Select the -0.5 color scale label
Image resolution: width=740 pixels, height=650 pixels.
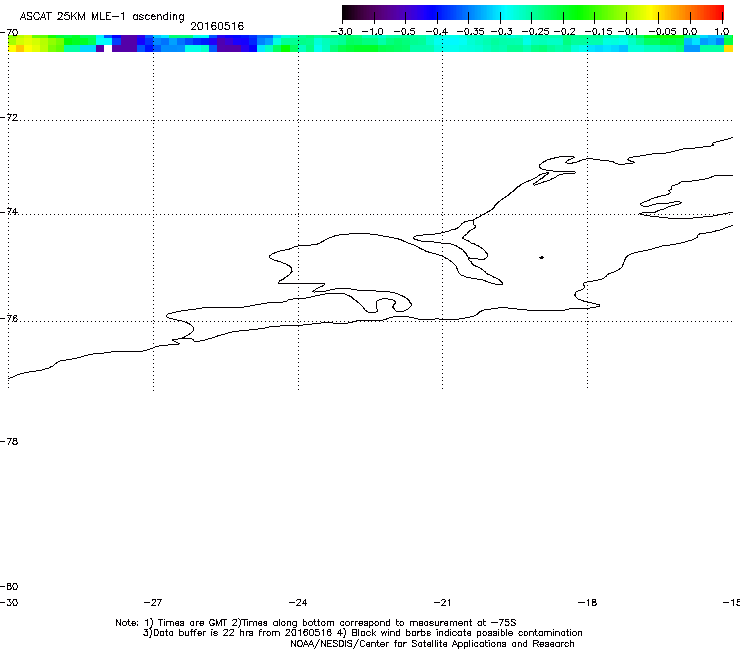[404, 32]
